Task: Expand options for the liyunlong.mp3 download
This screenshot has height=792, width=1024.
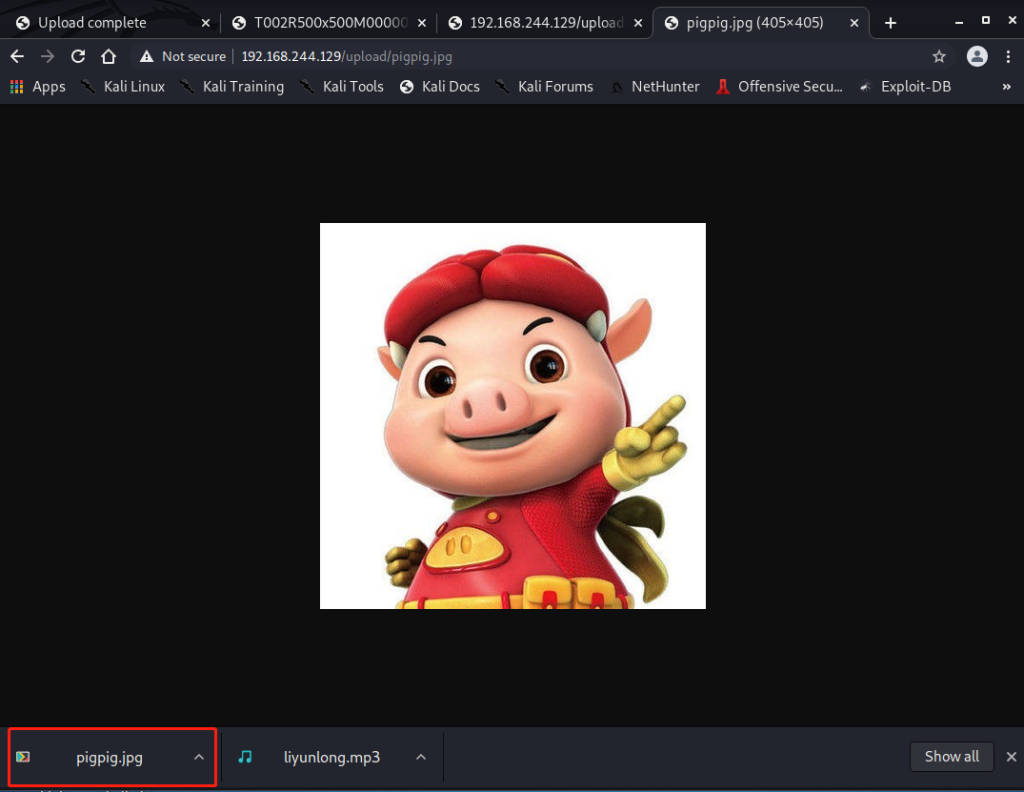Action: point(421,757)
